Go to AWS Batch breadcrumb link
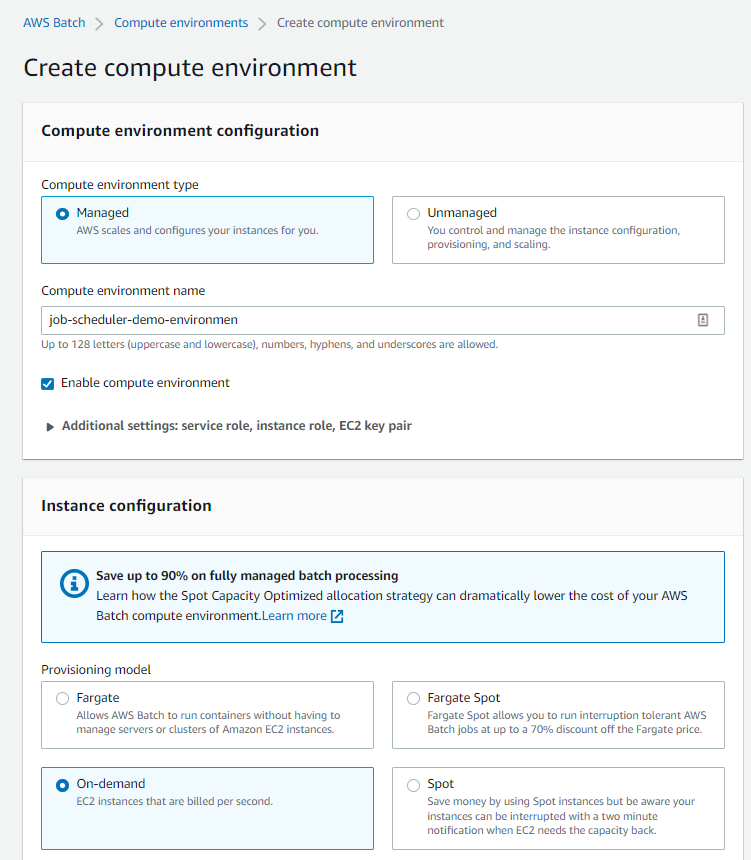 54,23
